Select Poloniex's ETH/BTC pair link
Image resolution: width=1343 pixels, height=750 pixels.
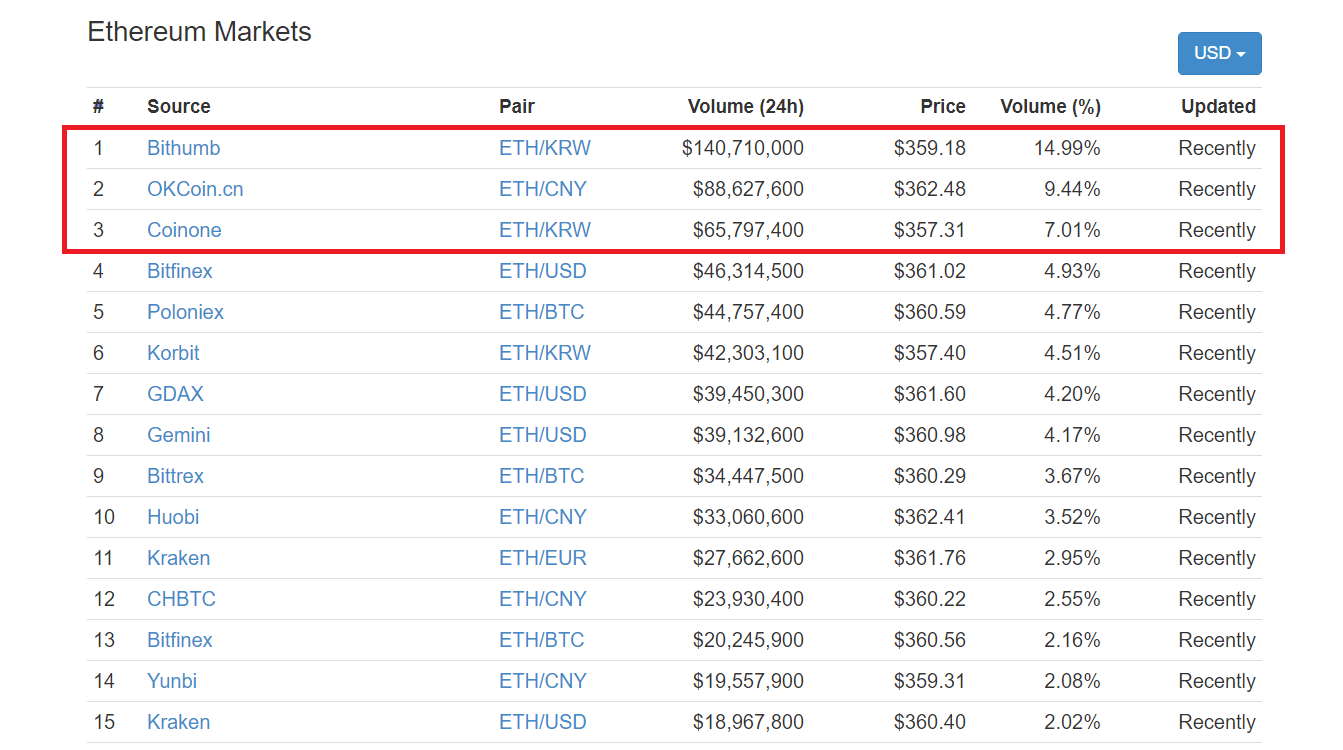coord(541,312)
